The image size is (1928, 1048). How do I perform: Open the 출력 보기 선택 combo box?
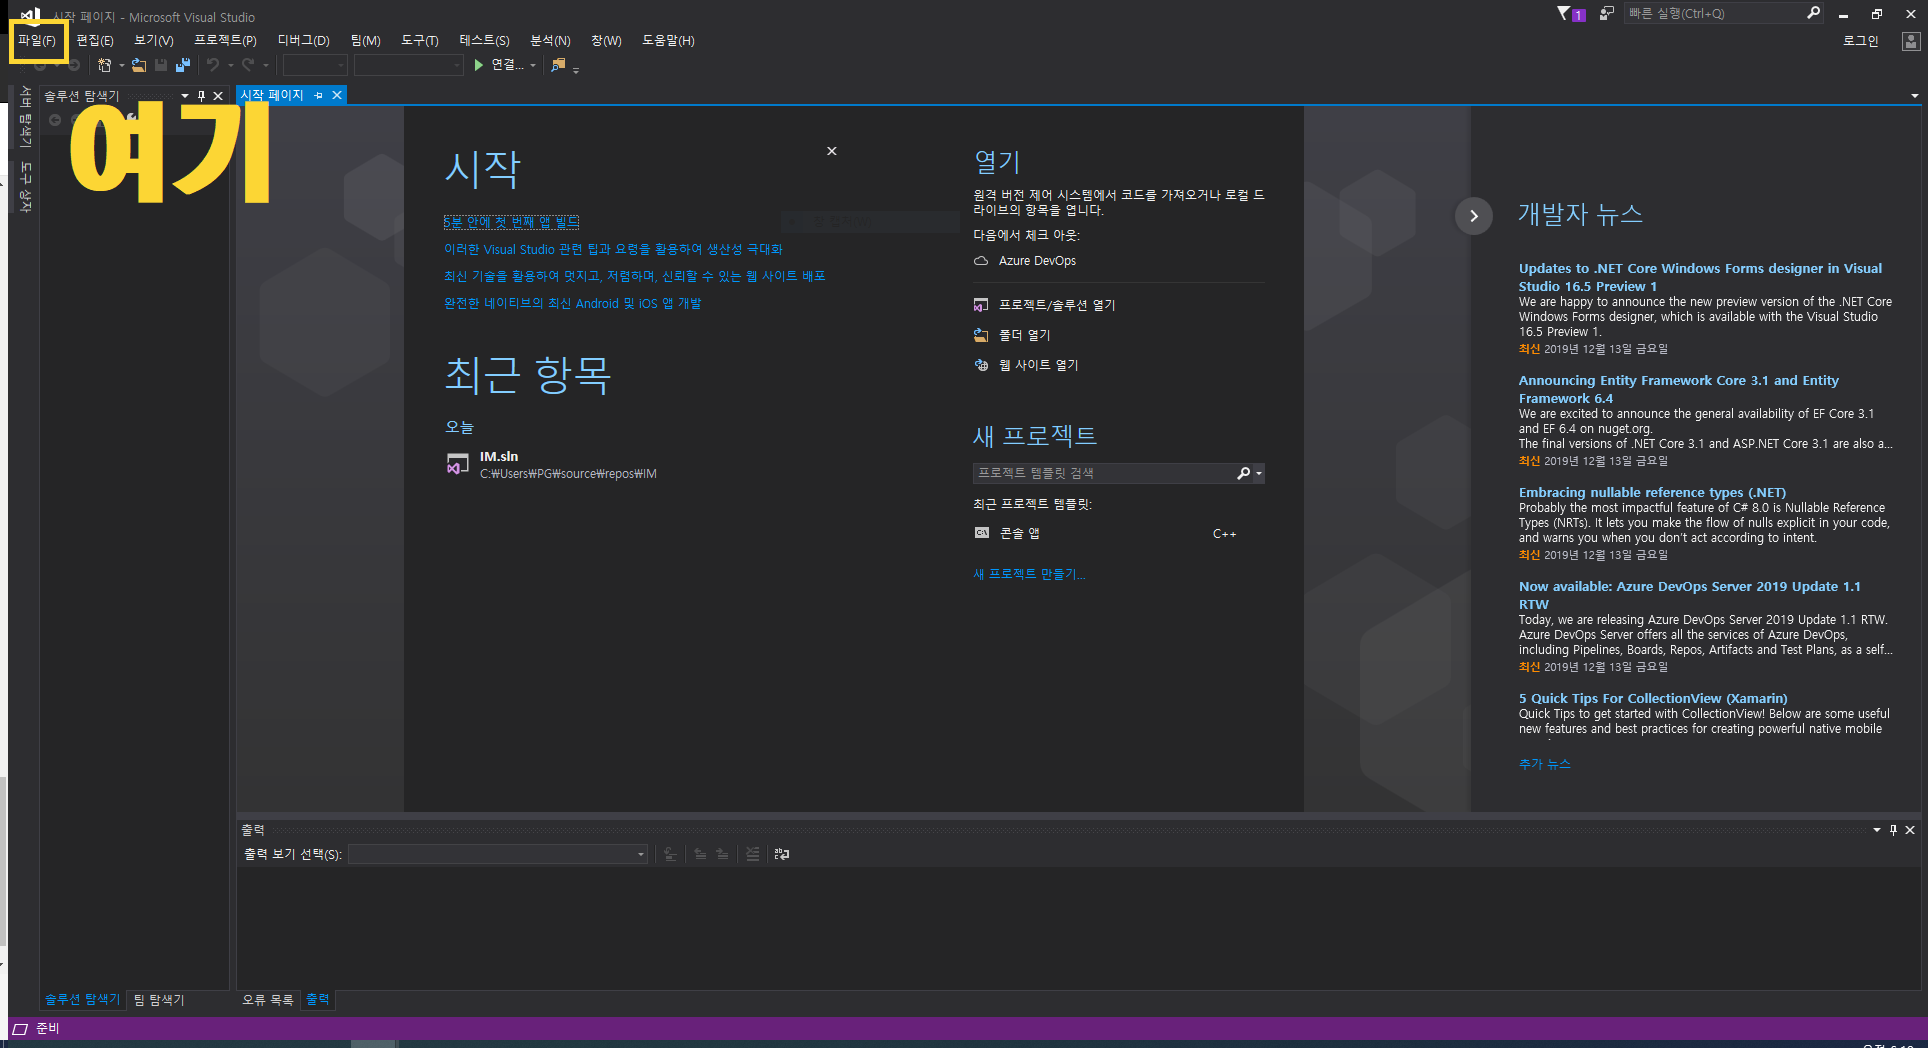[498, 854]
